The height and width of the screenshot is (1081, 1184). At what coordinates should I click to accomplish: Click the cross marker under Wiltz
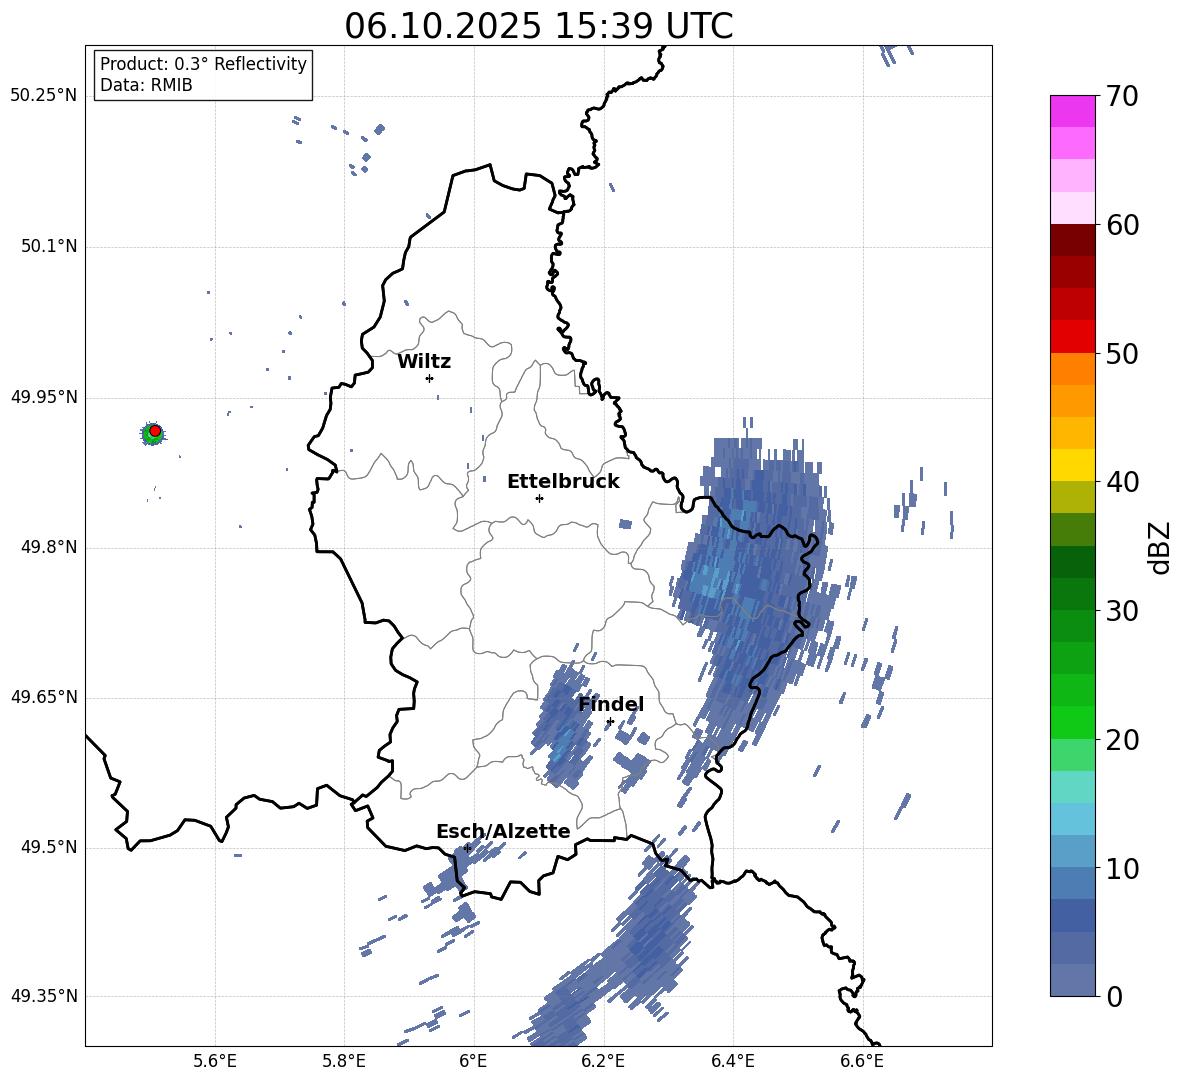click(430, 378)
